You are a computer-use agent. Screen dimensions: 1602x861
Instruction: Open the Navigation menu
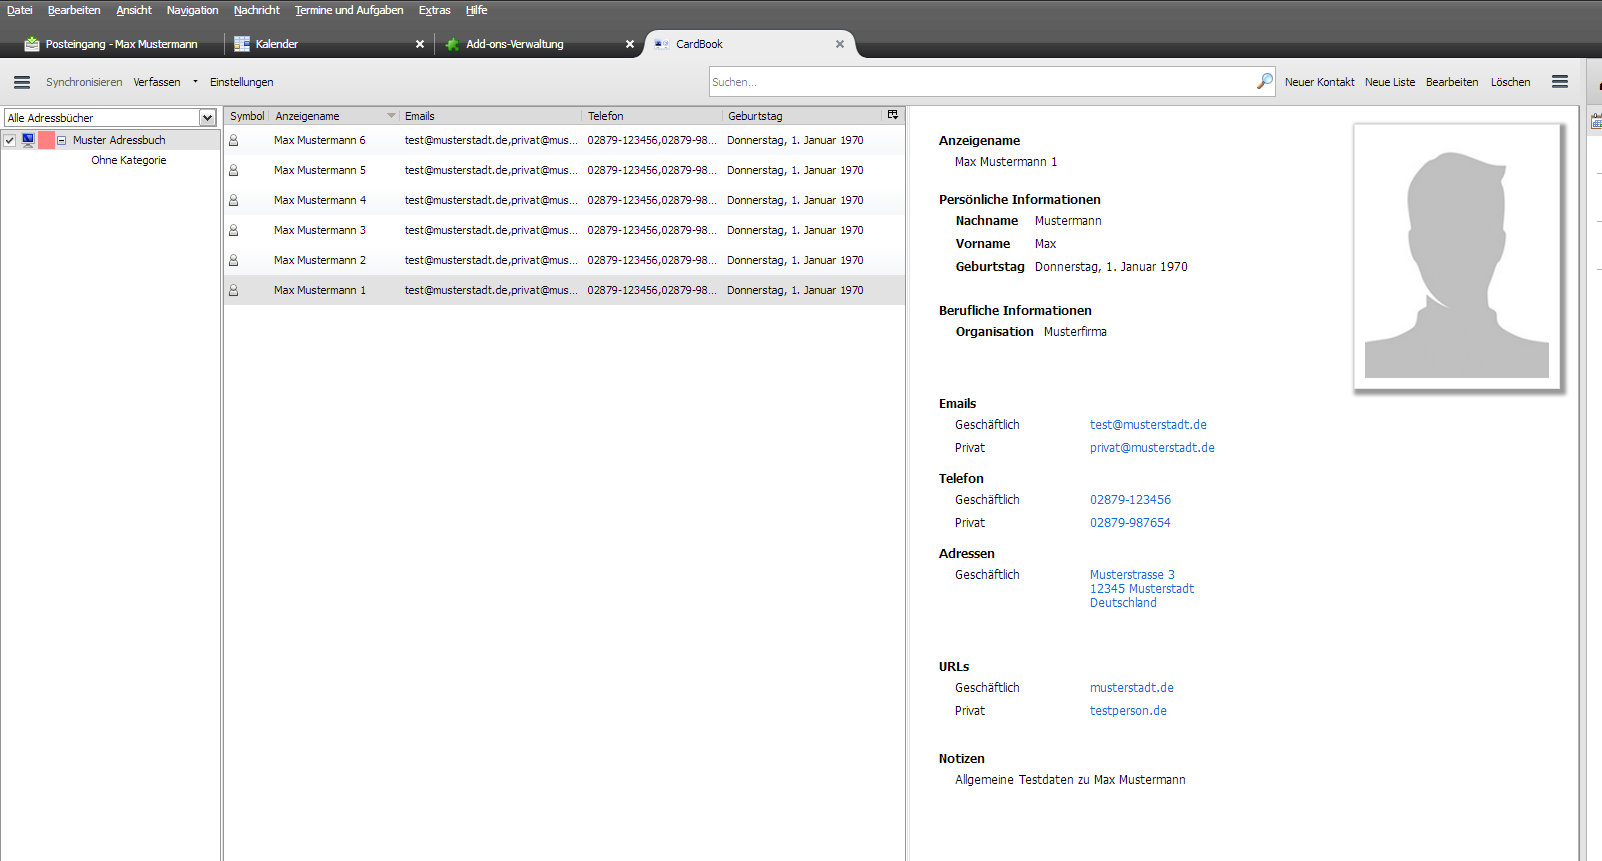coord(192,10)
